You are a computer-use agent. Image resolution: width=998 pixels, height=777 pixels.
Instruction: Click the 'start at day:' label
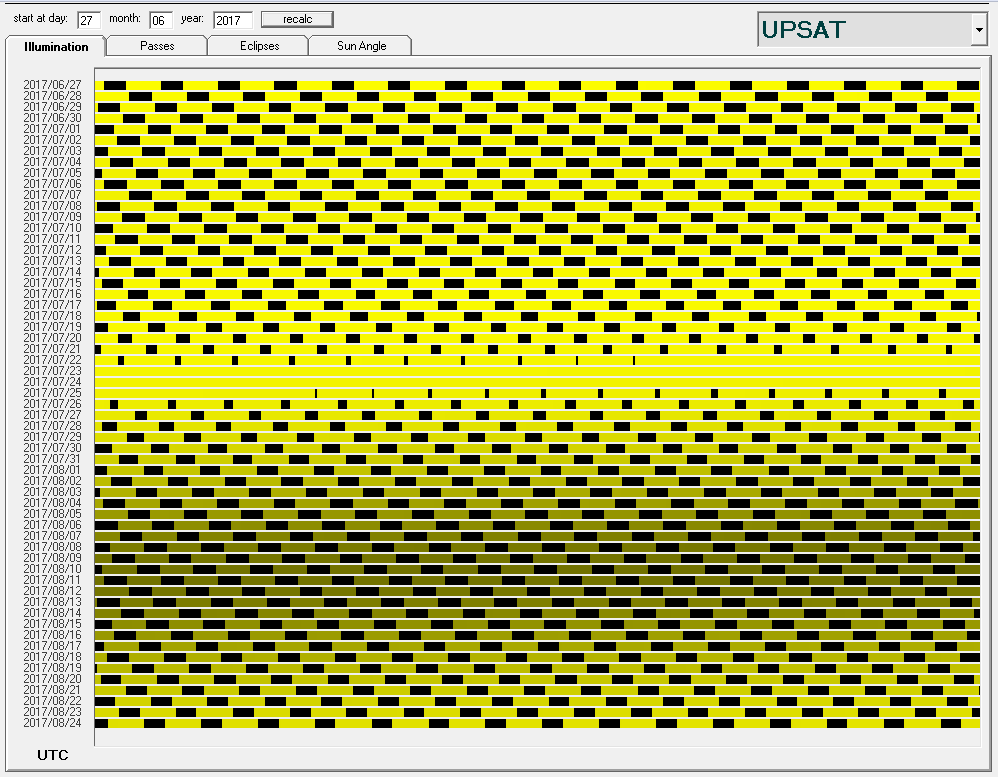(40, 18)
